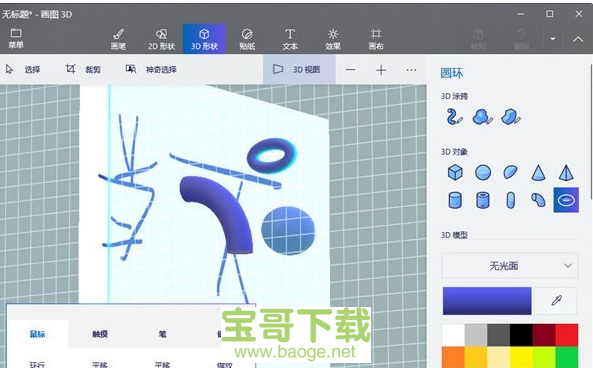Choose the light gray color swatch
This screenshot has width=593, height=368.
click(x=476, y=335)
